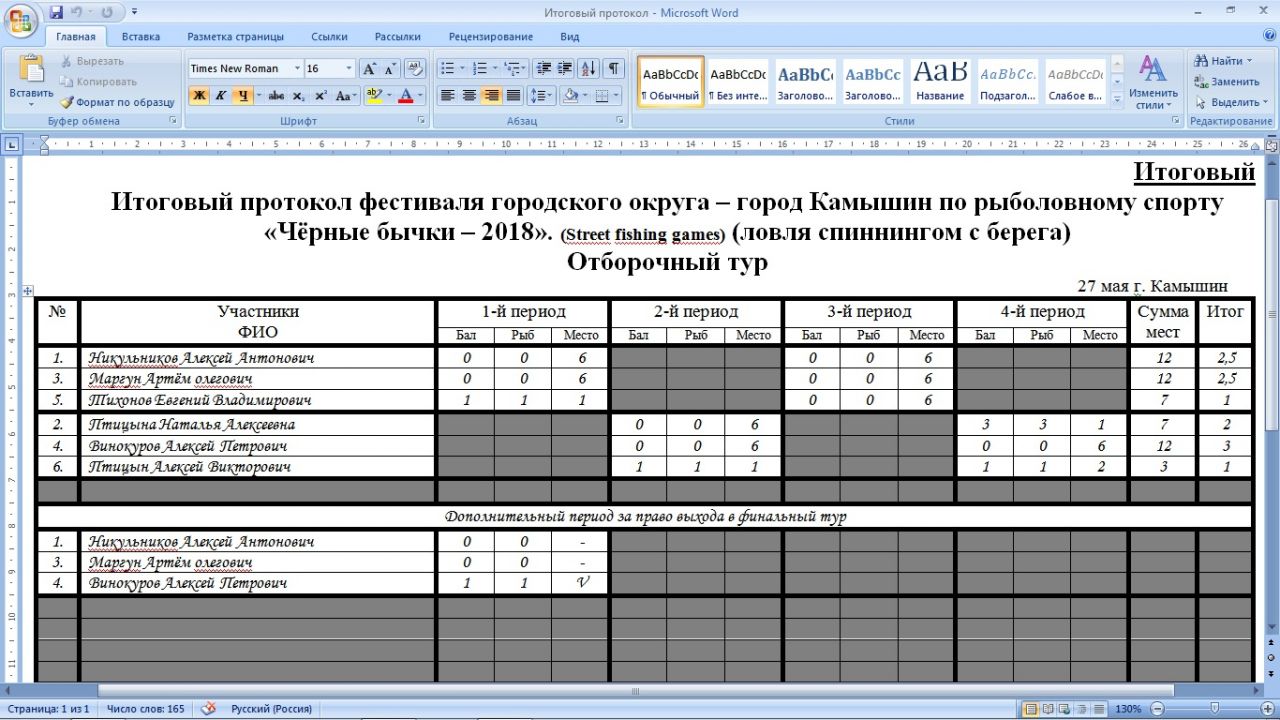Toggle Italic (К) formatting
1280x720 pixels.
coord(220,96)
